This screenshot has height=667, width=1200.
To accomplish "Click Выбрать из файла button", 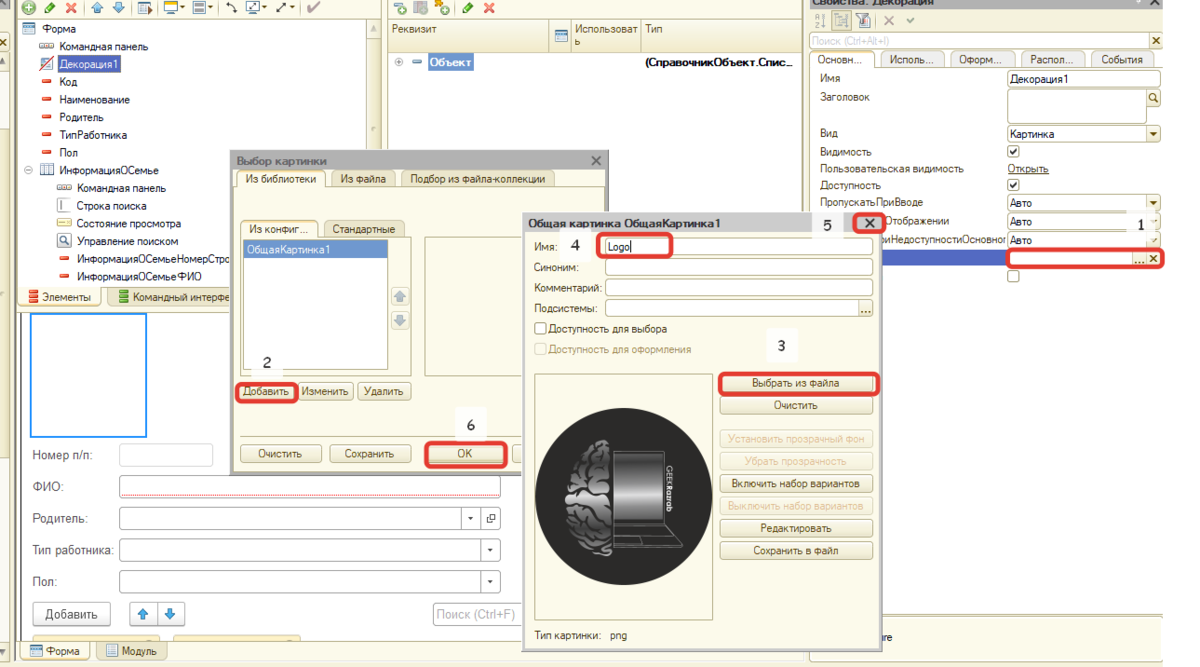I will (x=797, y=383).
